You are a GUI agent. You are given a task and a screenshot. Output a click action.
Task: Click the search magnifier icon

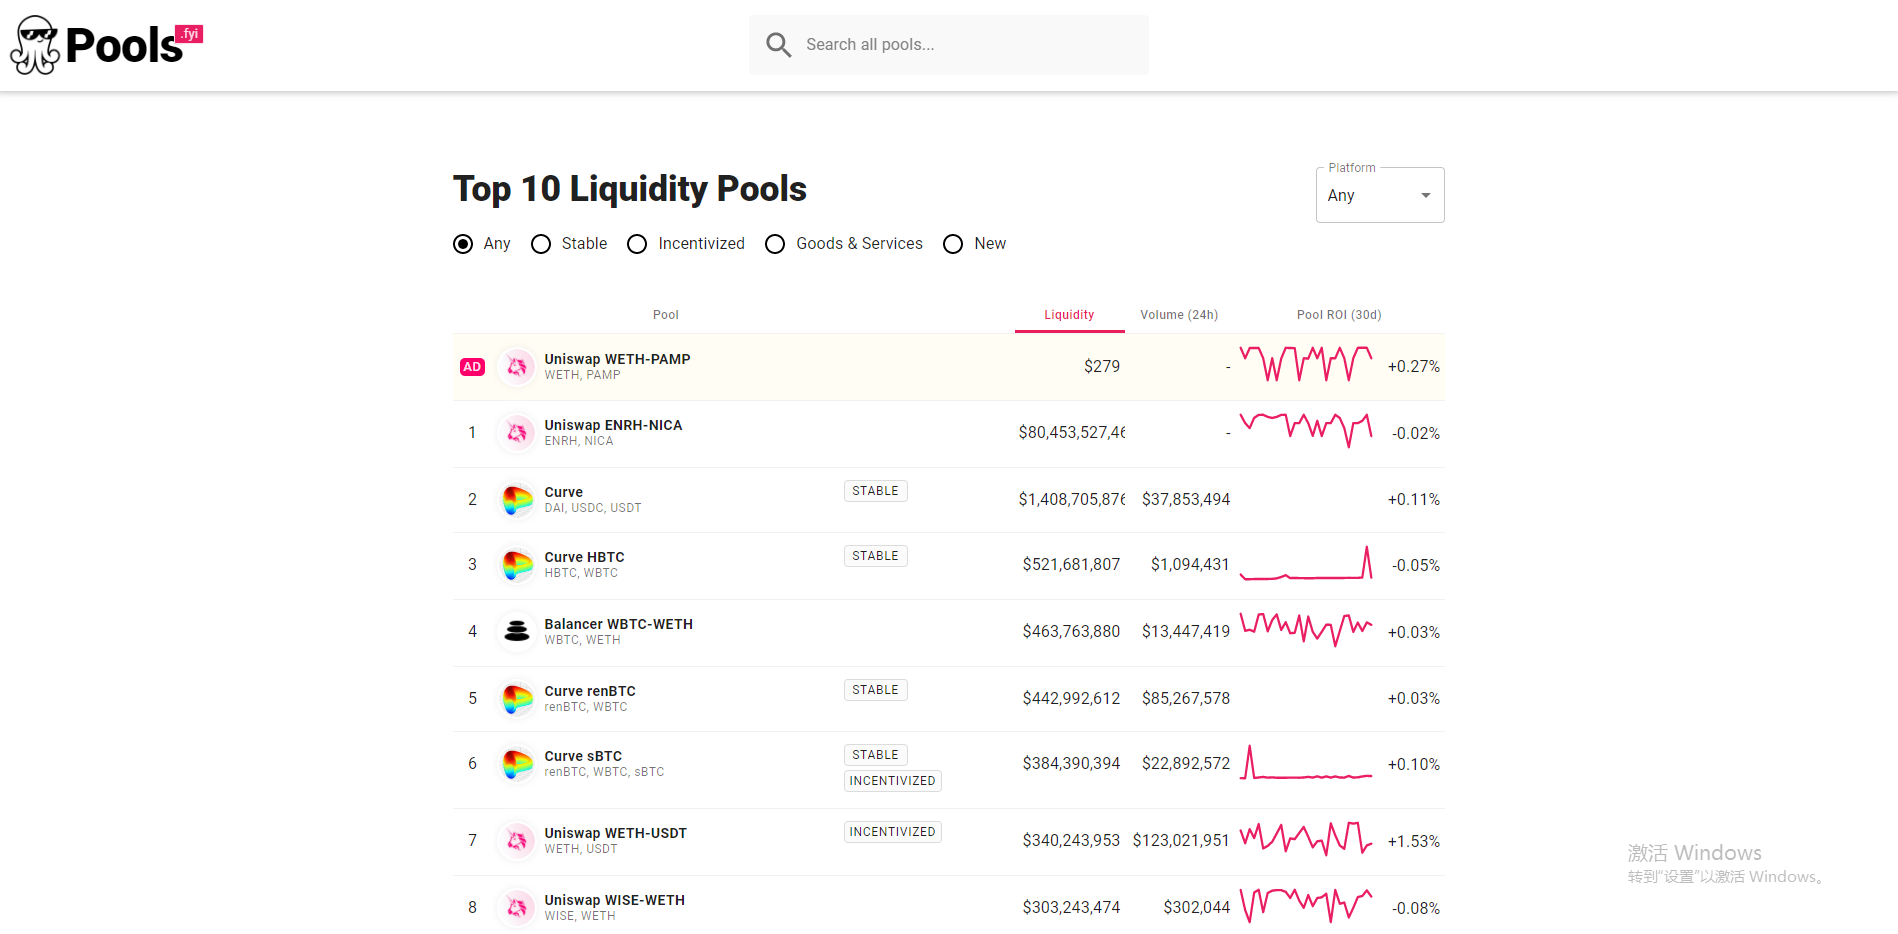tap(778, 45)
